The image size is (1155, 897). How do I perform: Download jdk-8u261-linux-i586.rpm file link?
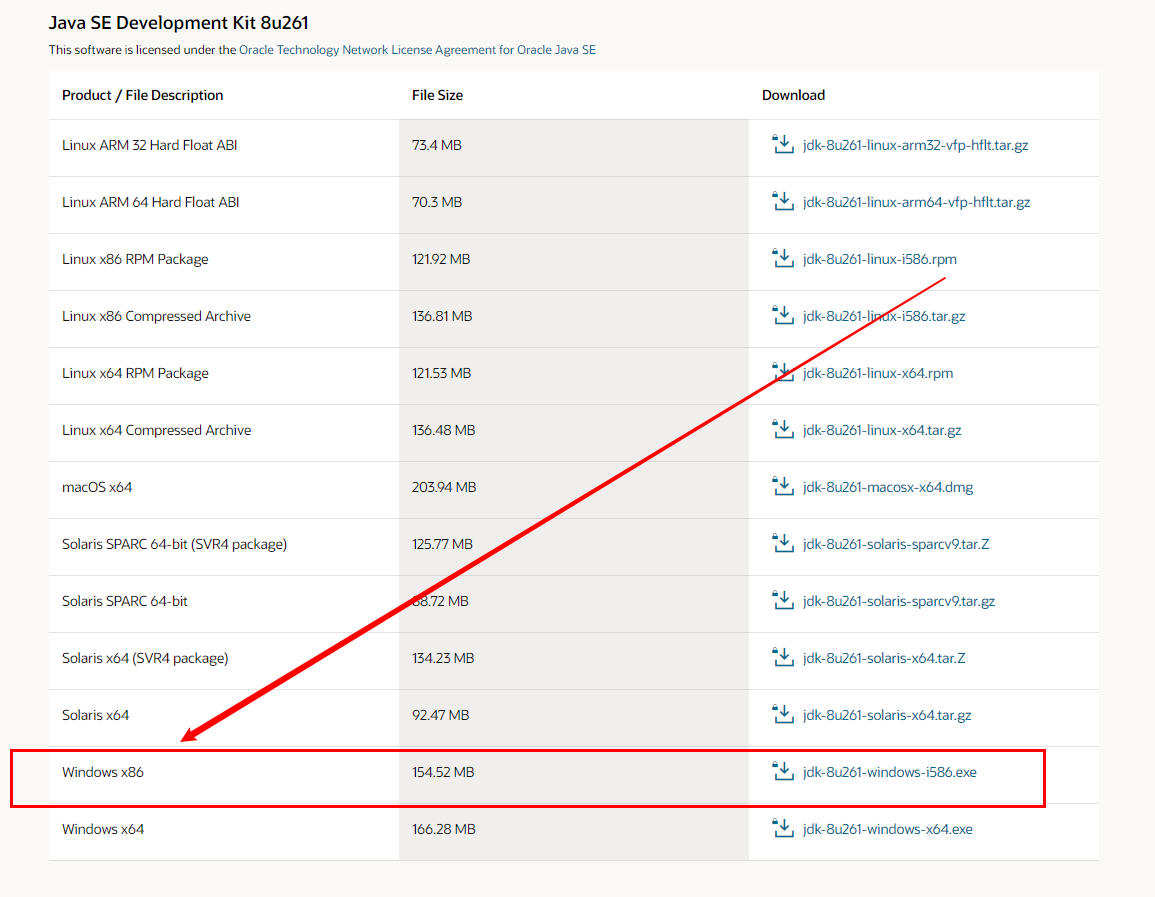coord(880,259)
